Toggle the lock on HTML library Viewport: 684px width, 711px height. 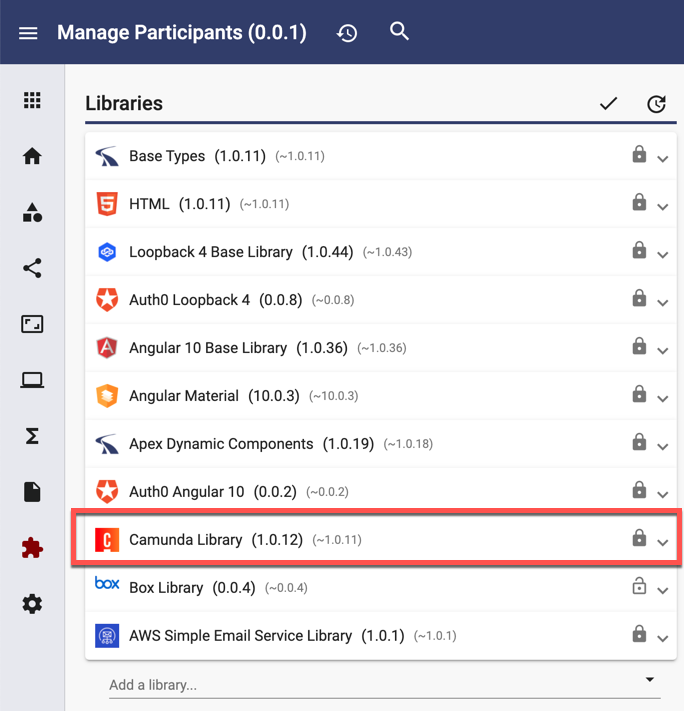pos(639,202)
